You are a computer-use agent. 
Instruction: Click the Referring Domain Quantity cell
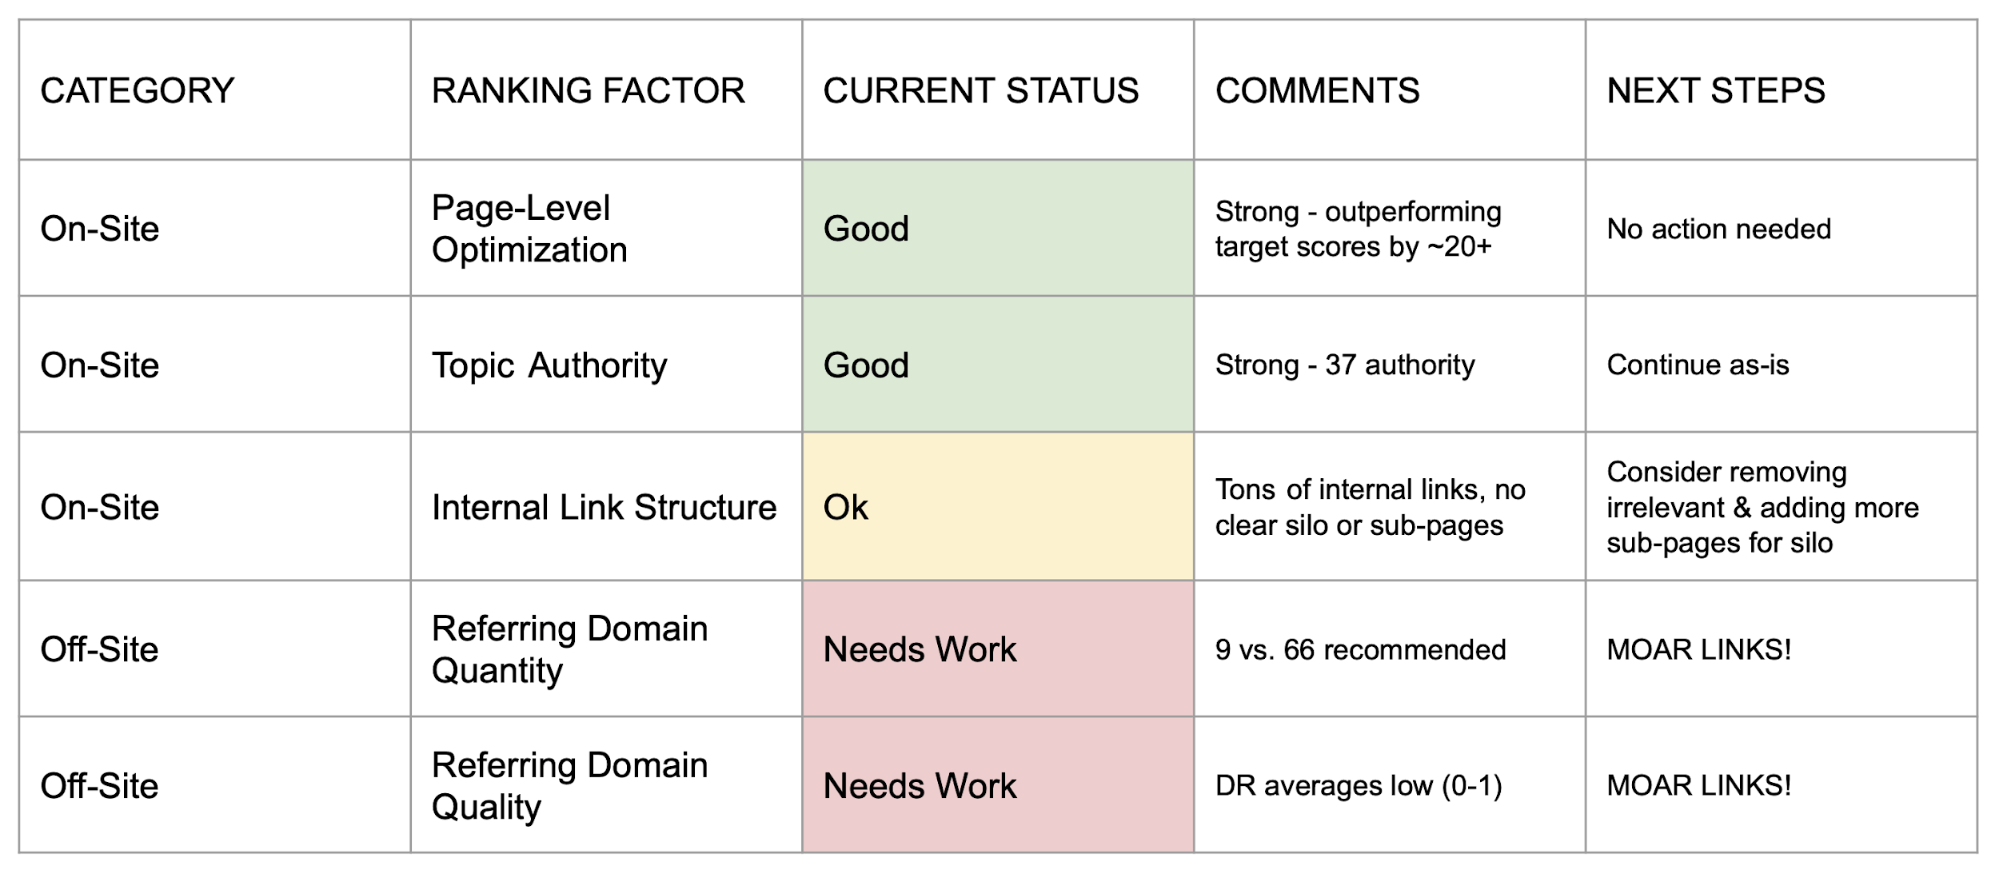click(x=569, y=649)
